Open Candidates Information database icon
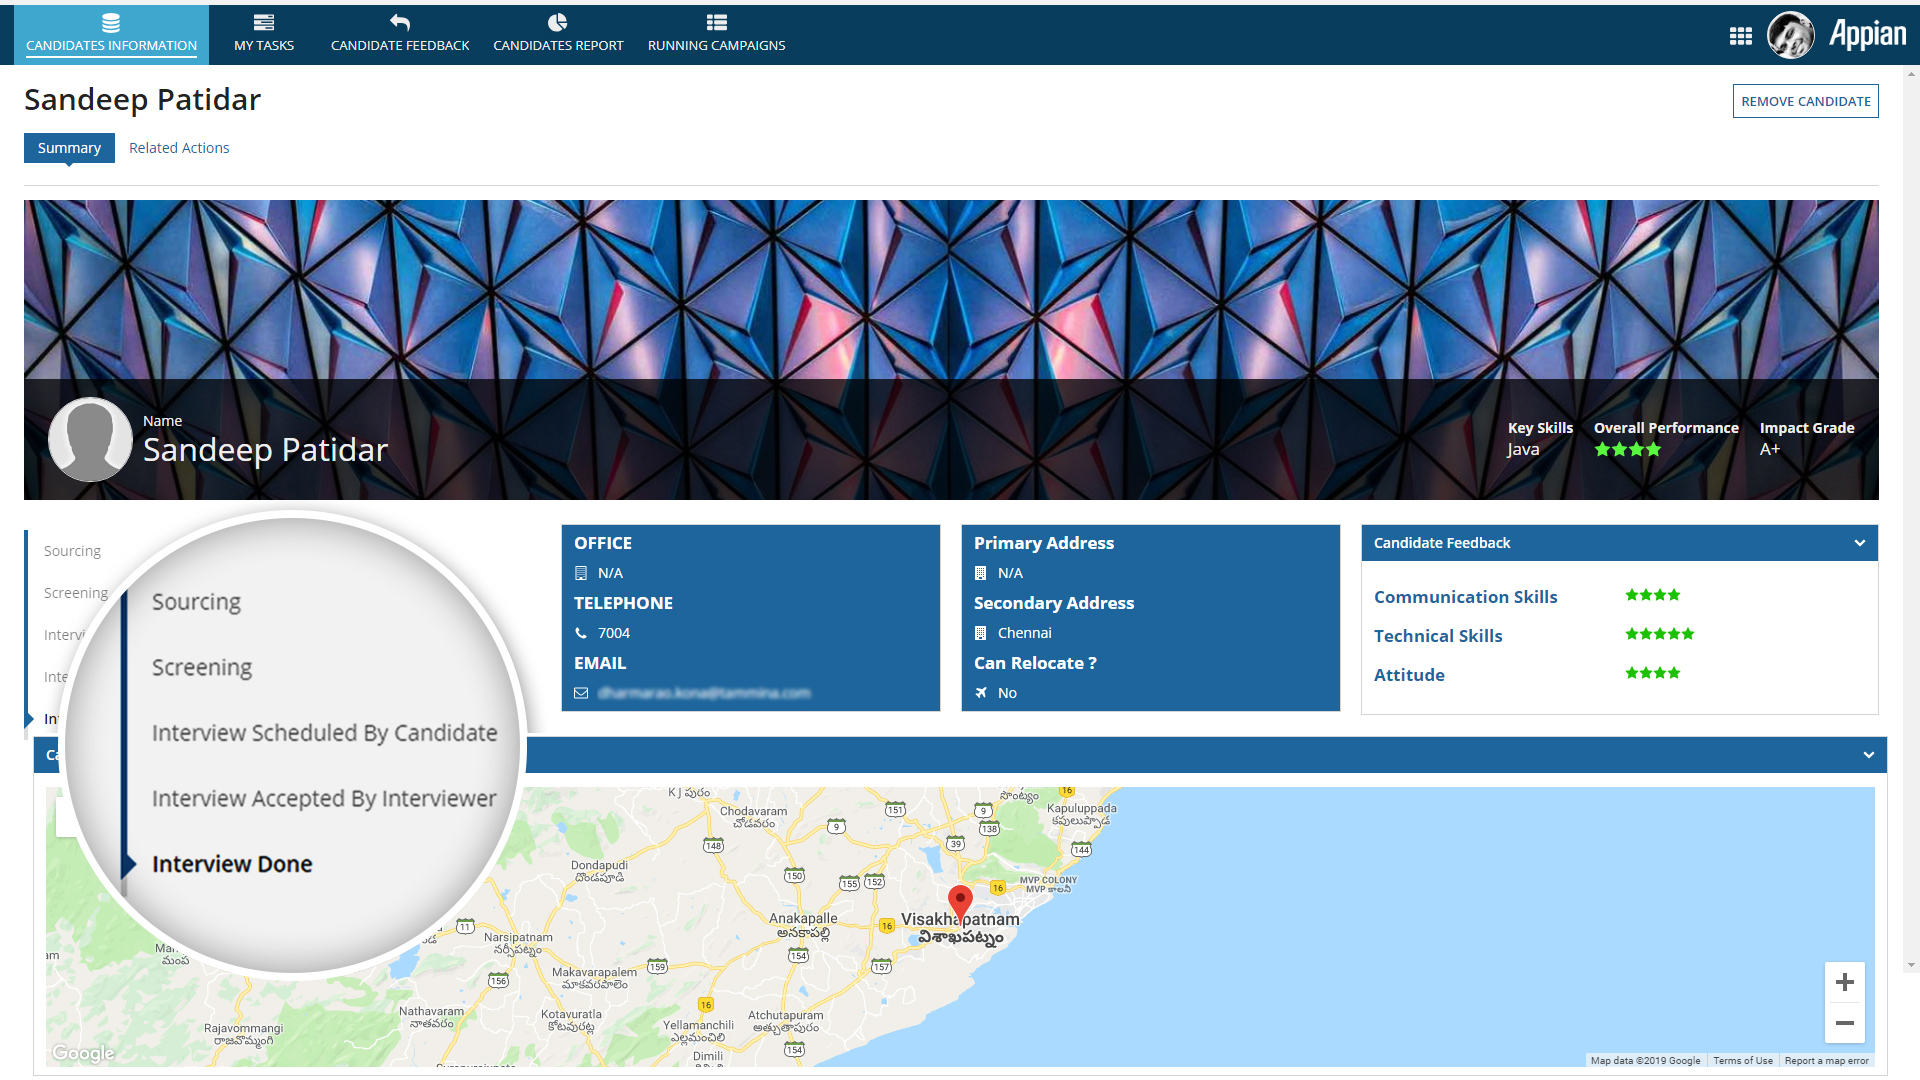The width and height of the screenshot is (1920, 1080). 111,23
